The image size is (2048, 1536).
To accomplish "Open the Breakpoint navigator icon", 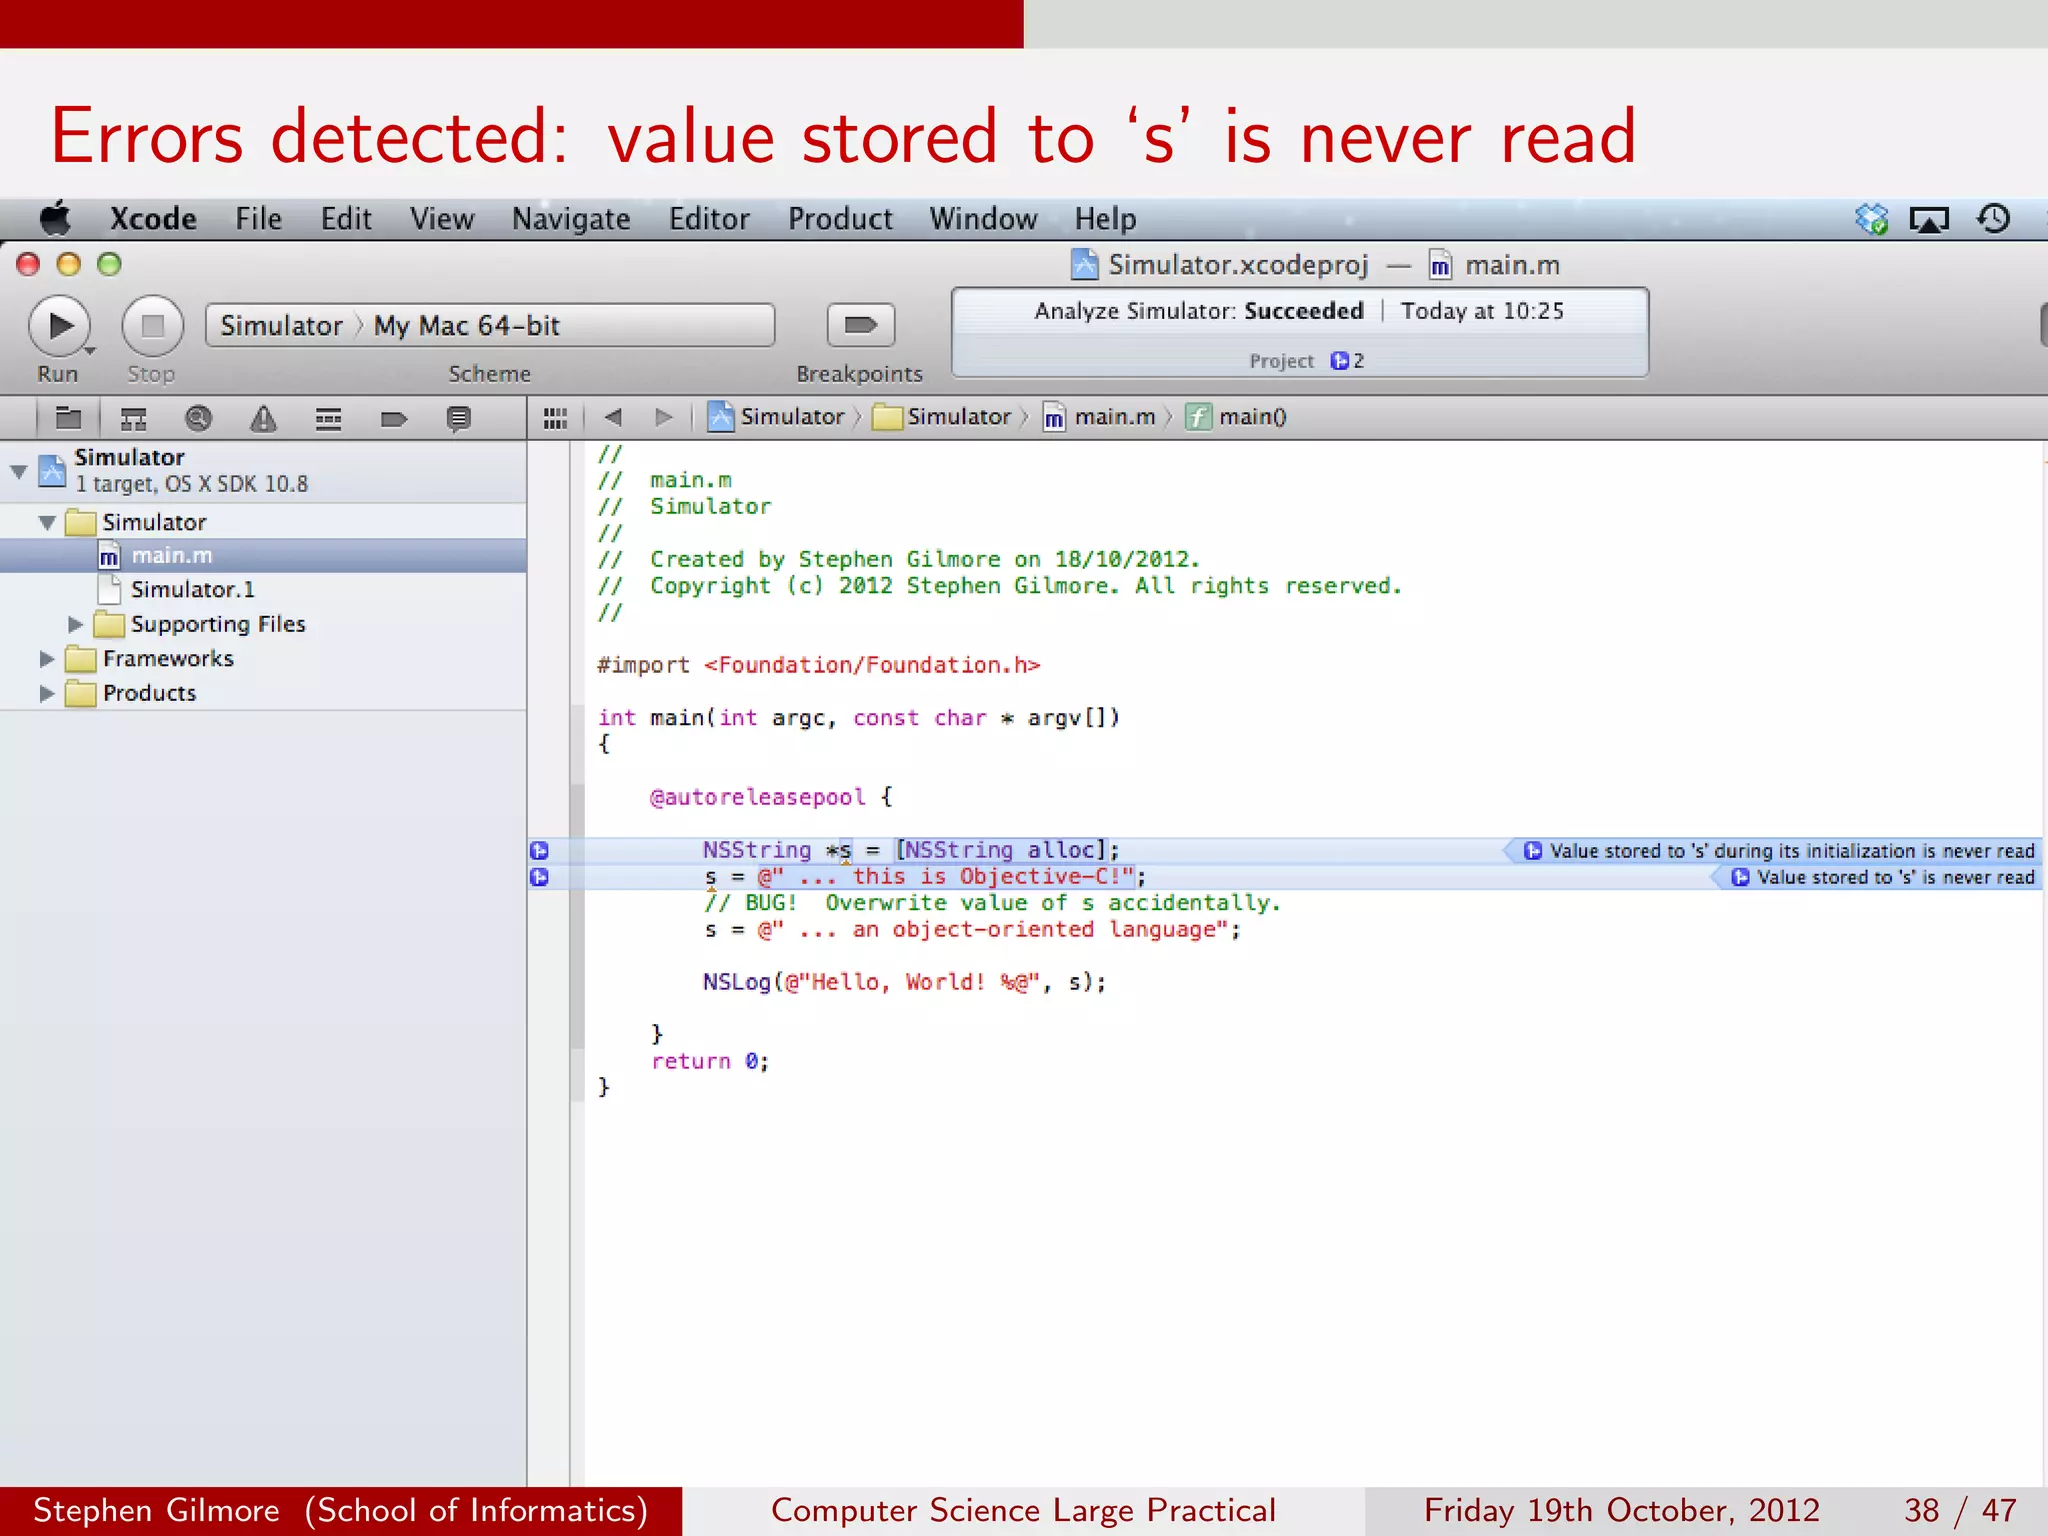I will click(x=394, y=418).
